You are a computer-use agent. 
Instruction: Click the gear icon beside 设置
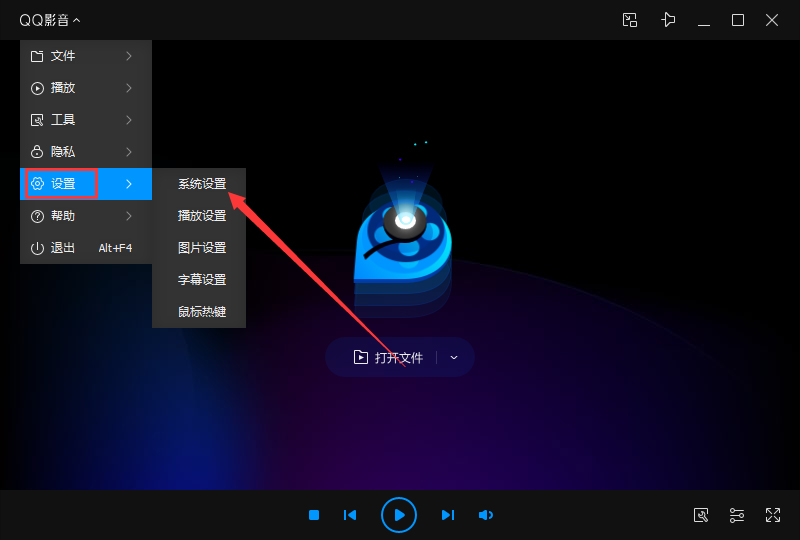coord(37,184)
